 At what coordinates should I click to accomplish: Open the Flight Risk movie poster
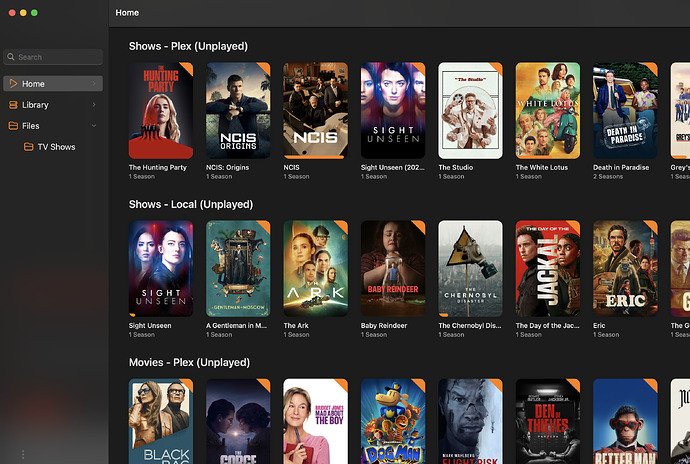coord(470,421)
